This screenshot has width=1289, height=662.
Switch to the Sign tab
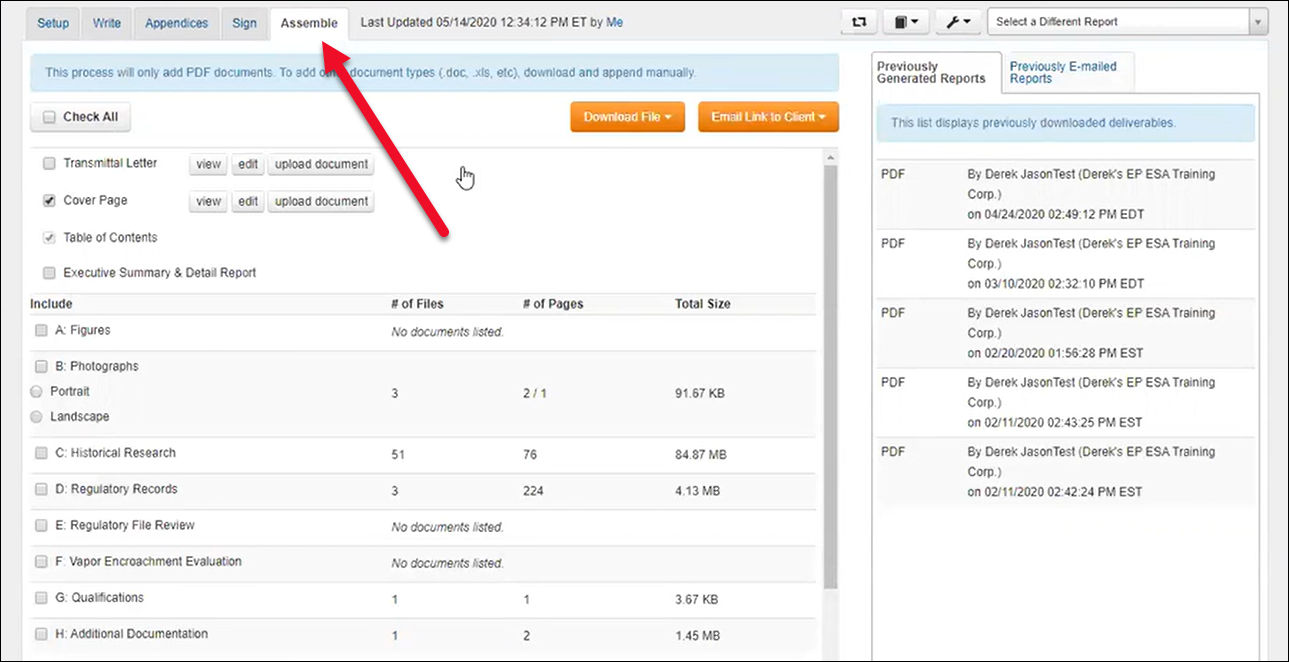point(245,23)
